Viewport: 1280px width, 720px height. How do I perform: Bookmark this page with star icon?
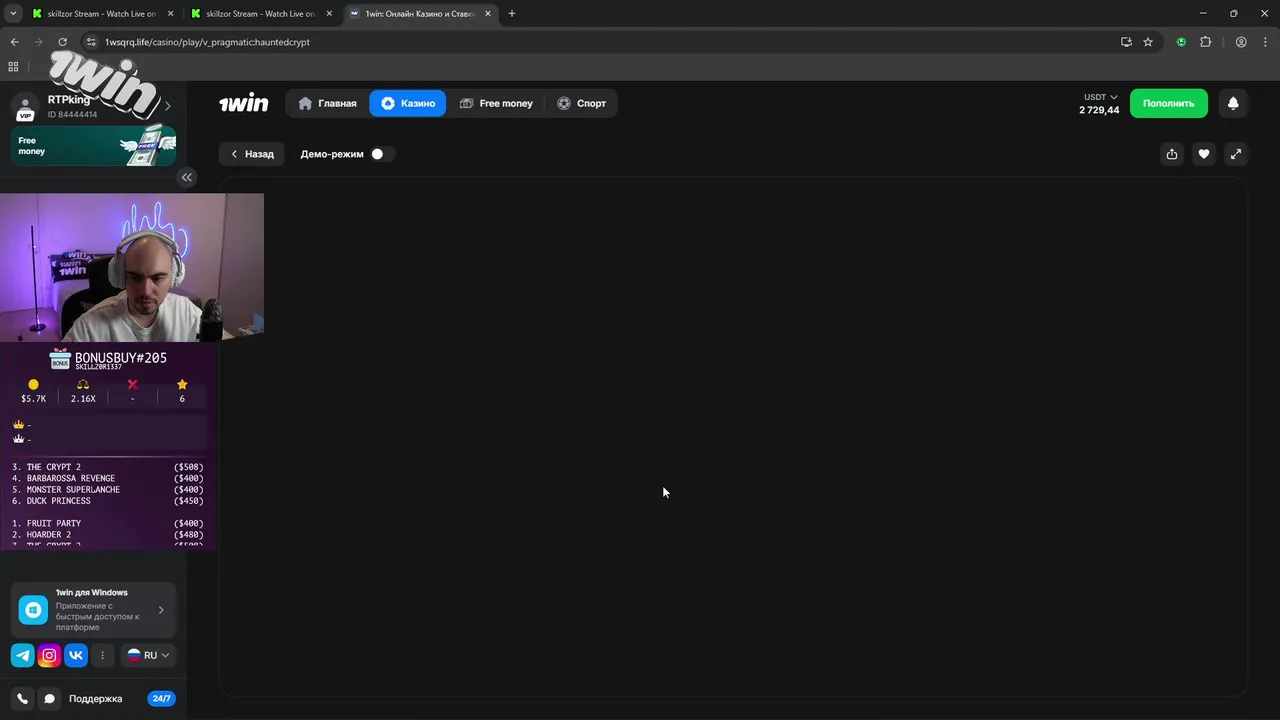[x=1148, y=42]
